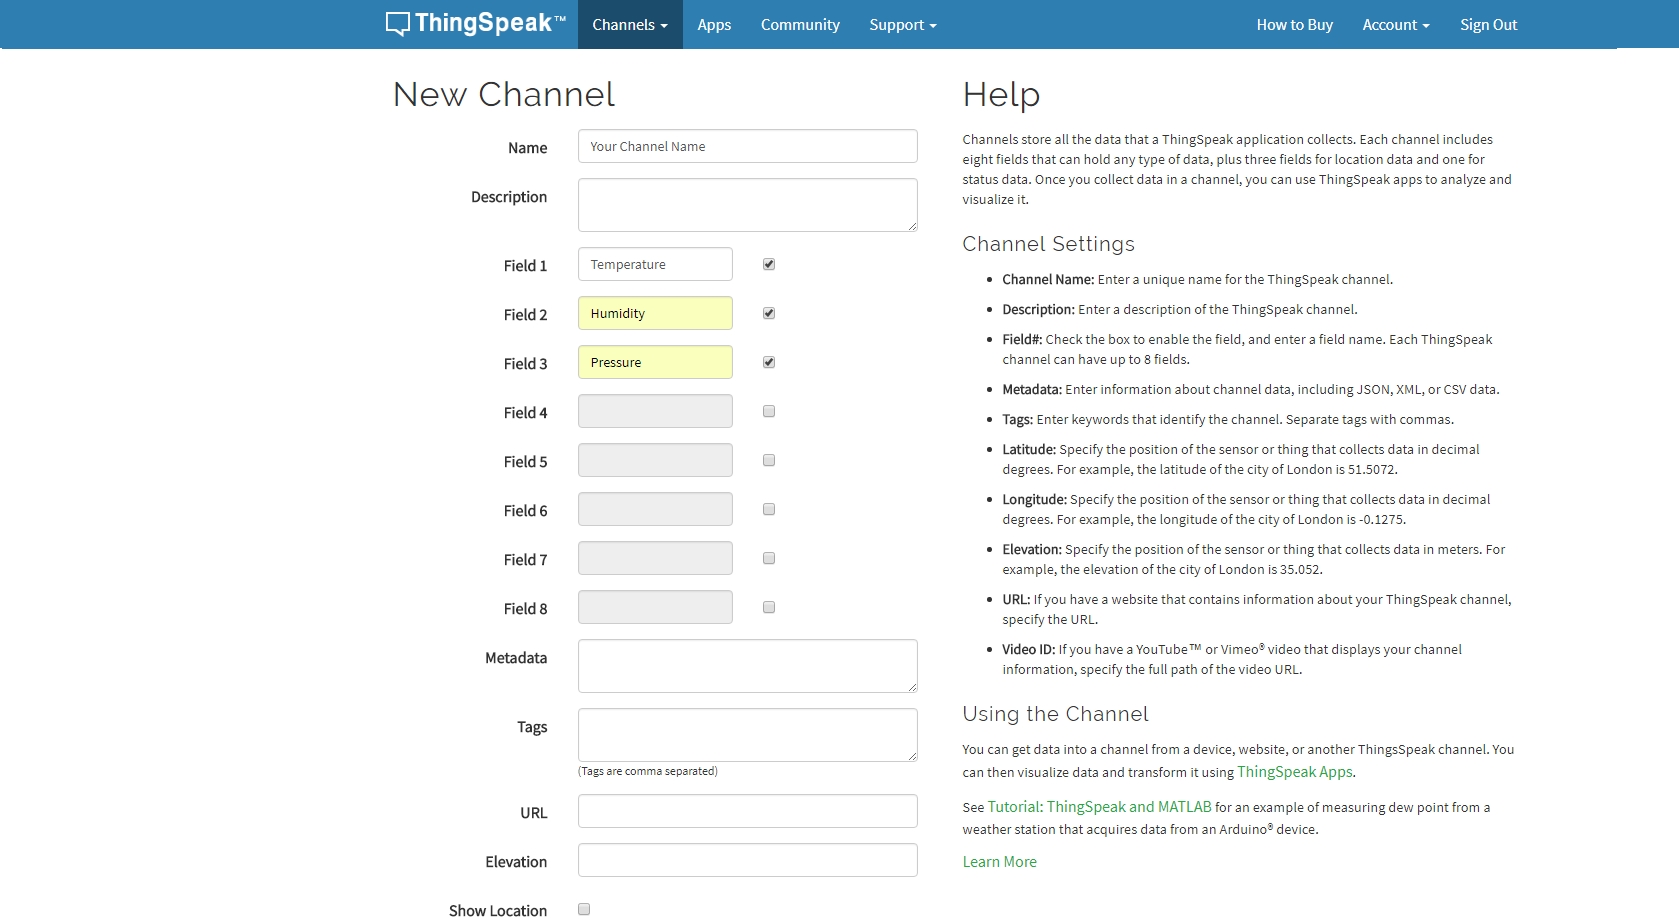Click the Field 2 Humidity text box
This screenshot has width=1679, height=924.
[x=655, y=313]
